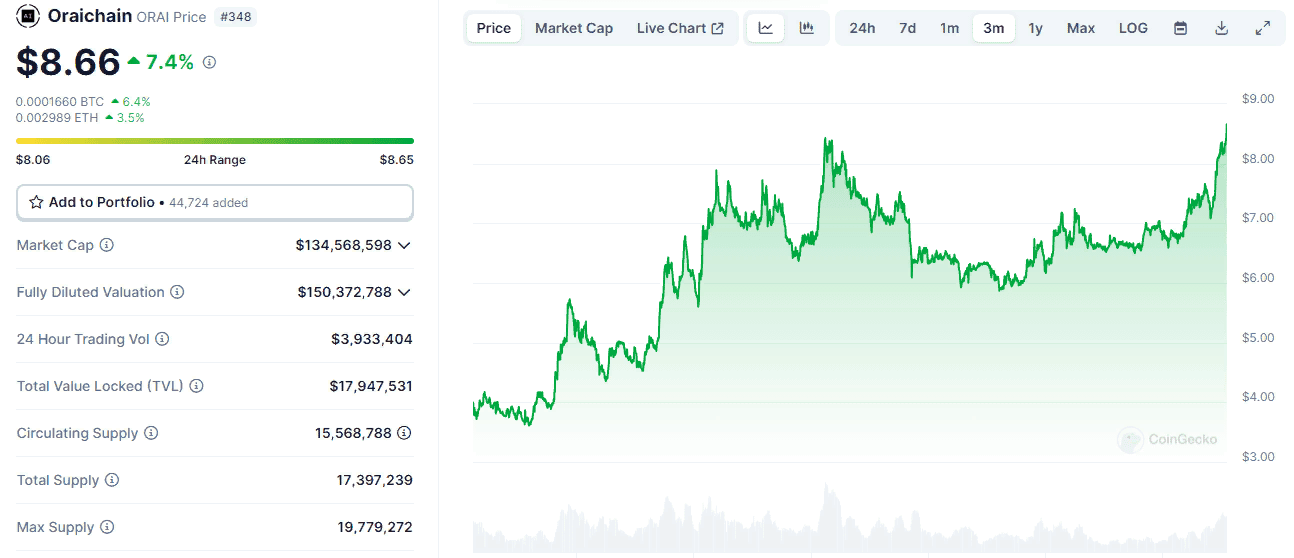Screen dimensions: 1294x558
Task: Switch to candlestick chart icon
Action: (x=806, y=28)
